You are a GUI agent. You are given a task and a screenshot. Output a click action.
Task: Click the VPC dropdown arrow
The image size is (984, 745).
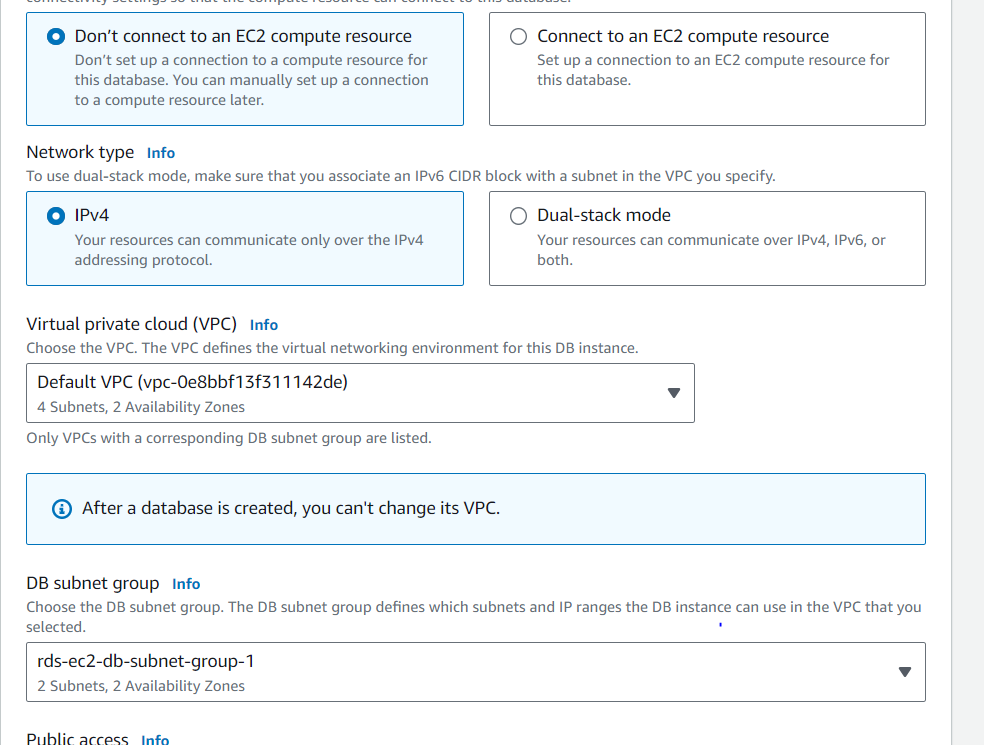pos(673,393)
